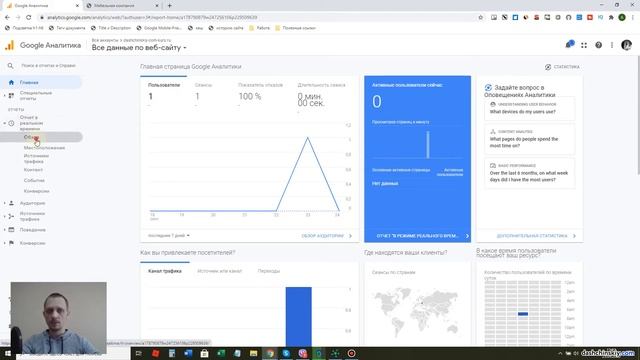Screen dimensions: 640x360
Task: Open the Windows Start button
Action: click(x=7, y=353)
